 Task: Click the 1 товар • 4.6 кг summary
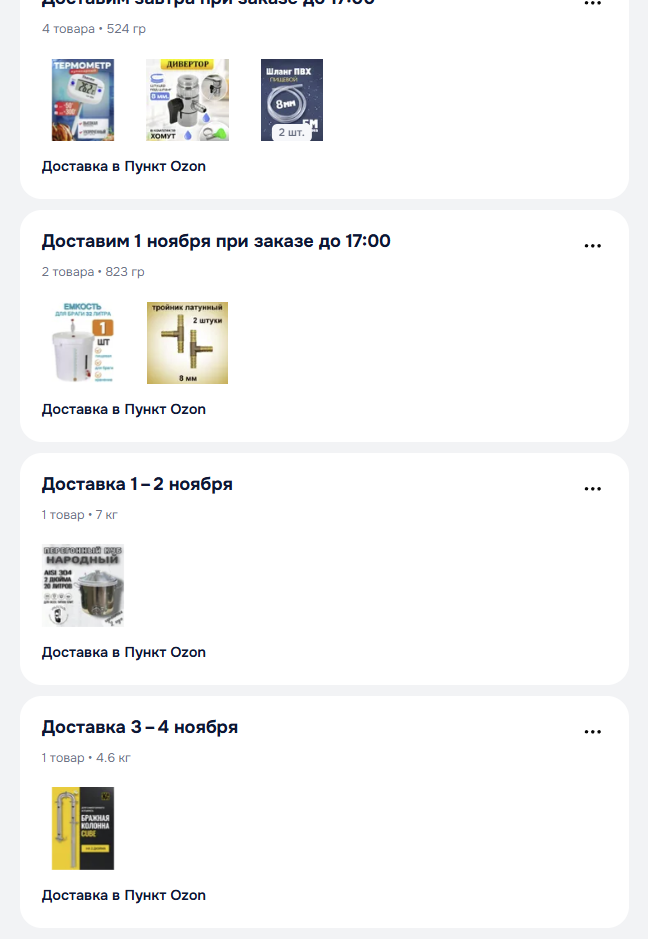pyautogui.click(x=86, y=758)
